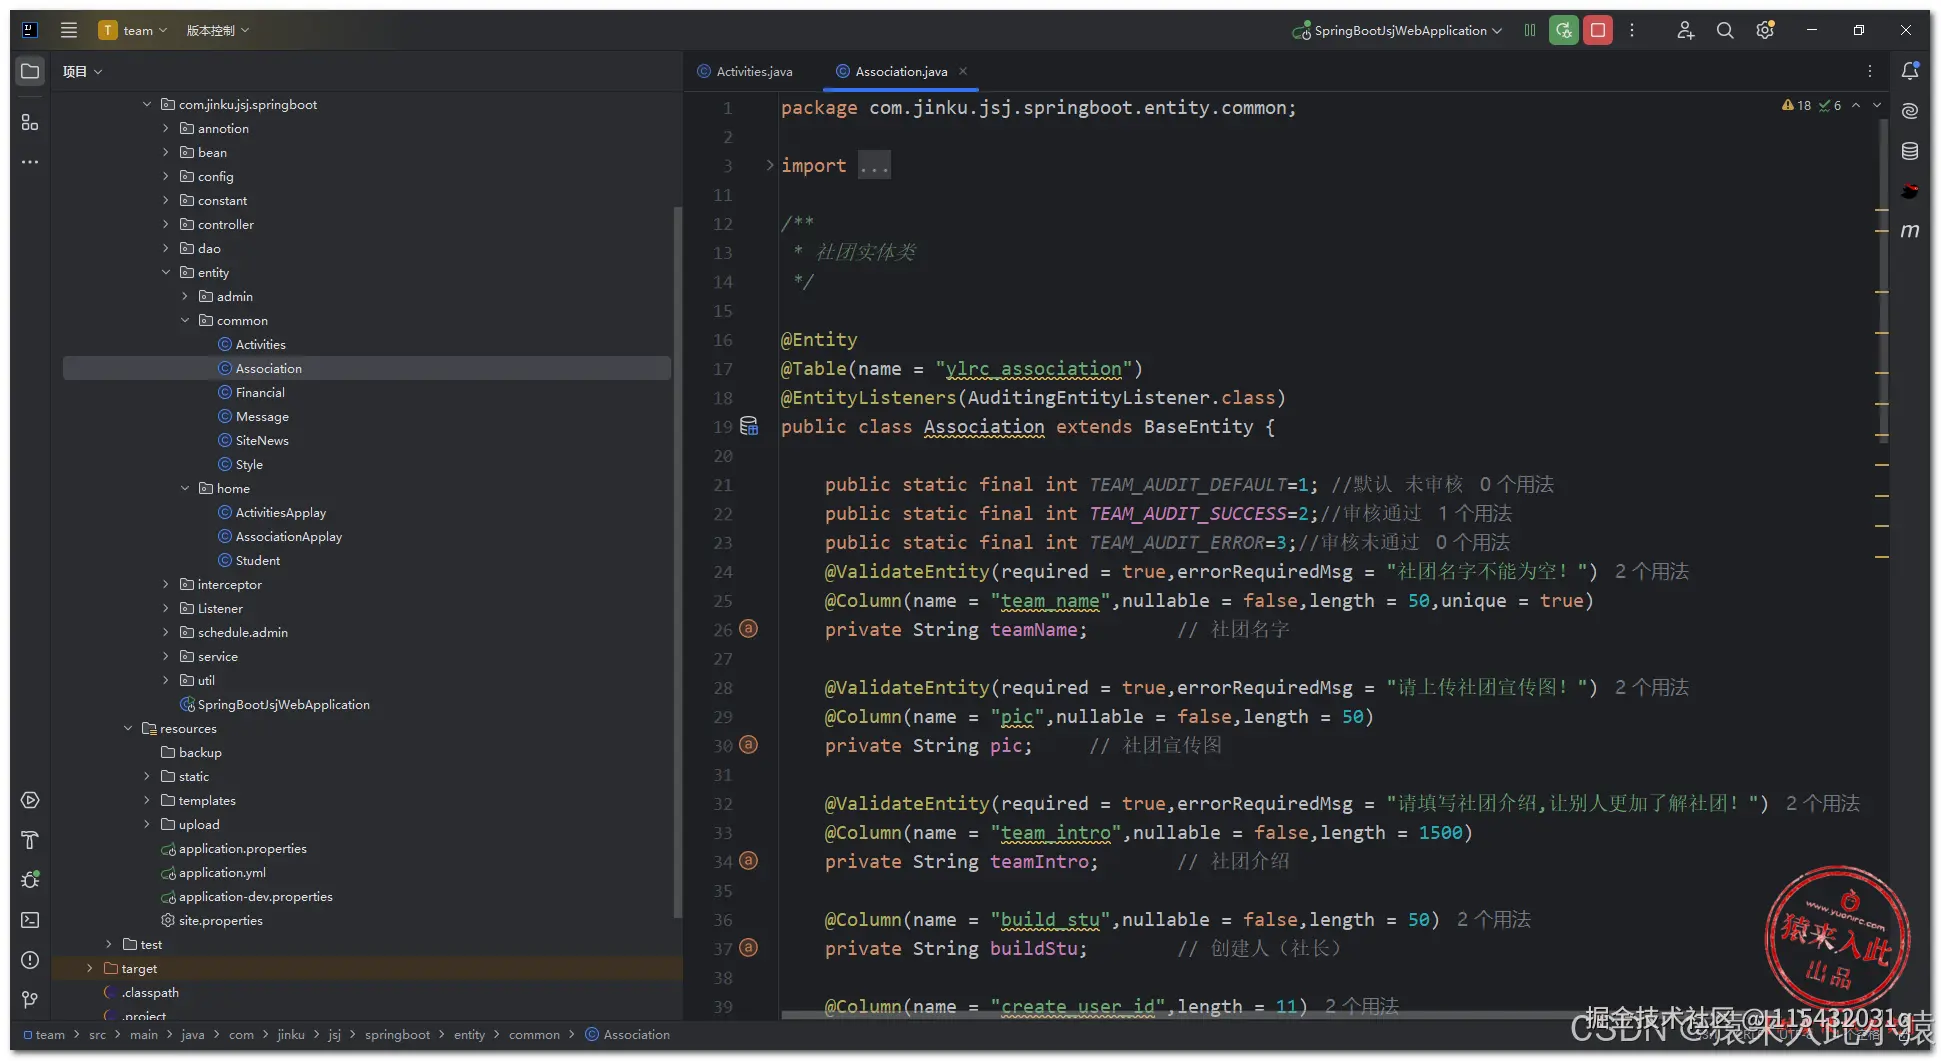Open more run actions vertical dots
This screenshot has height=1061, width=1941.
click(1632, 30)
